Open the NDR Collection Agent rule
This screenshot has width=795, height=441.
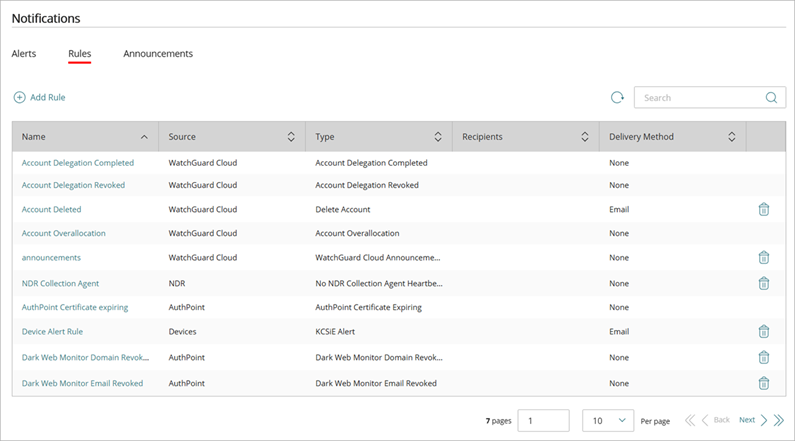click(60, 283)
